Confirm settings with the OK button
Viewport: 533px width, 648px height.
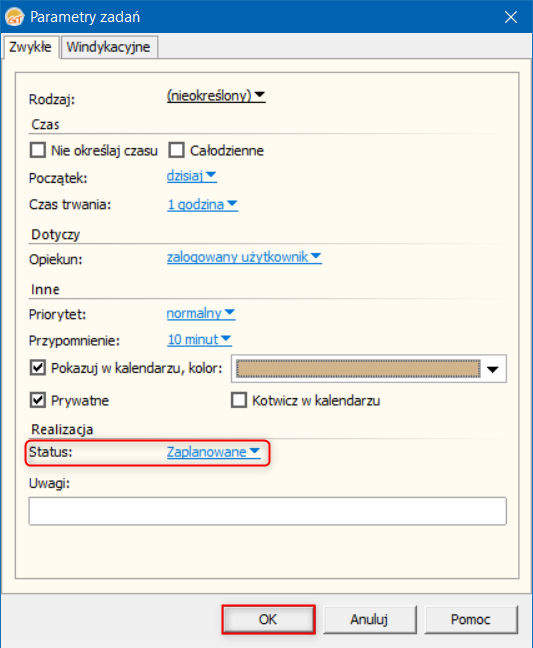269,619
